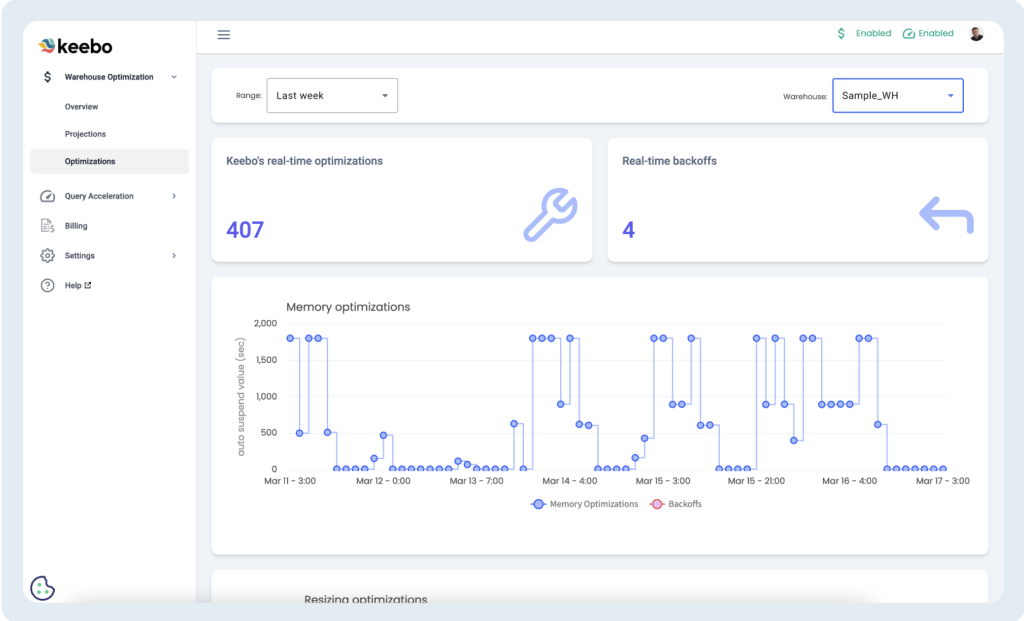Click the user profile avatar
This screenshot has width=1024, height=621.
click(x=976, y=34)
